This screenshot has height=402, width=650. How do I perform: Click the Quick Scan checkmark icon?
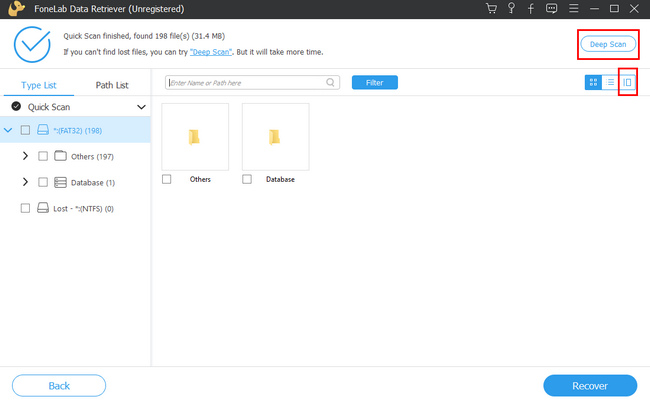click(16, 107)
